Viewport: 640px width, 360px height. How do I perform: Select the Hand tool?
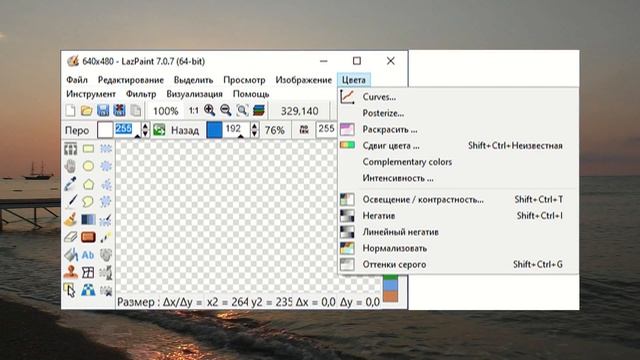click(70, 166)
